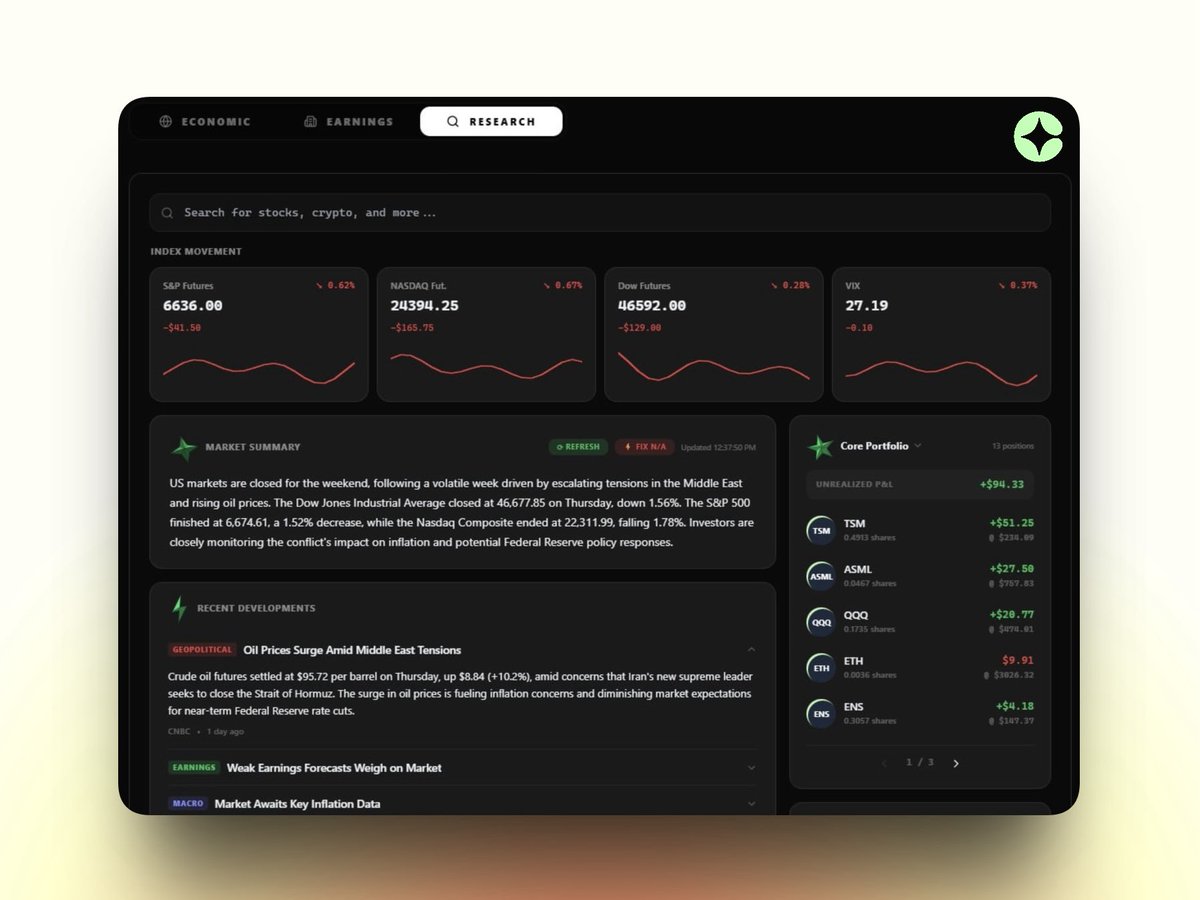Click the MACRO tag
The width and height of the screenshot is (1200, 900).
click(188, 804)
